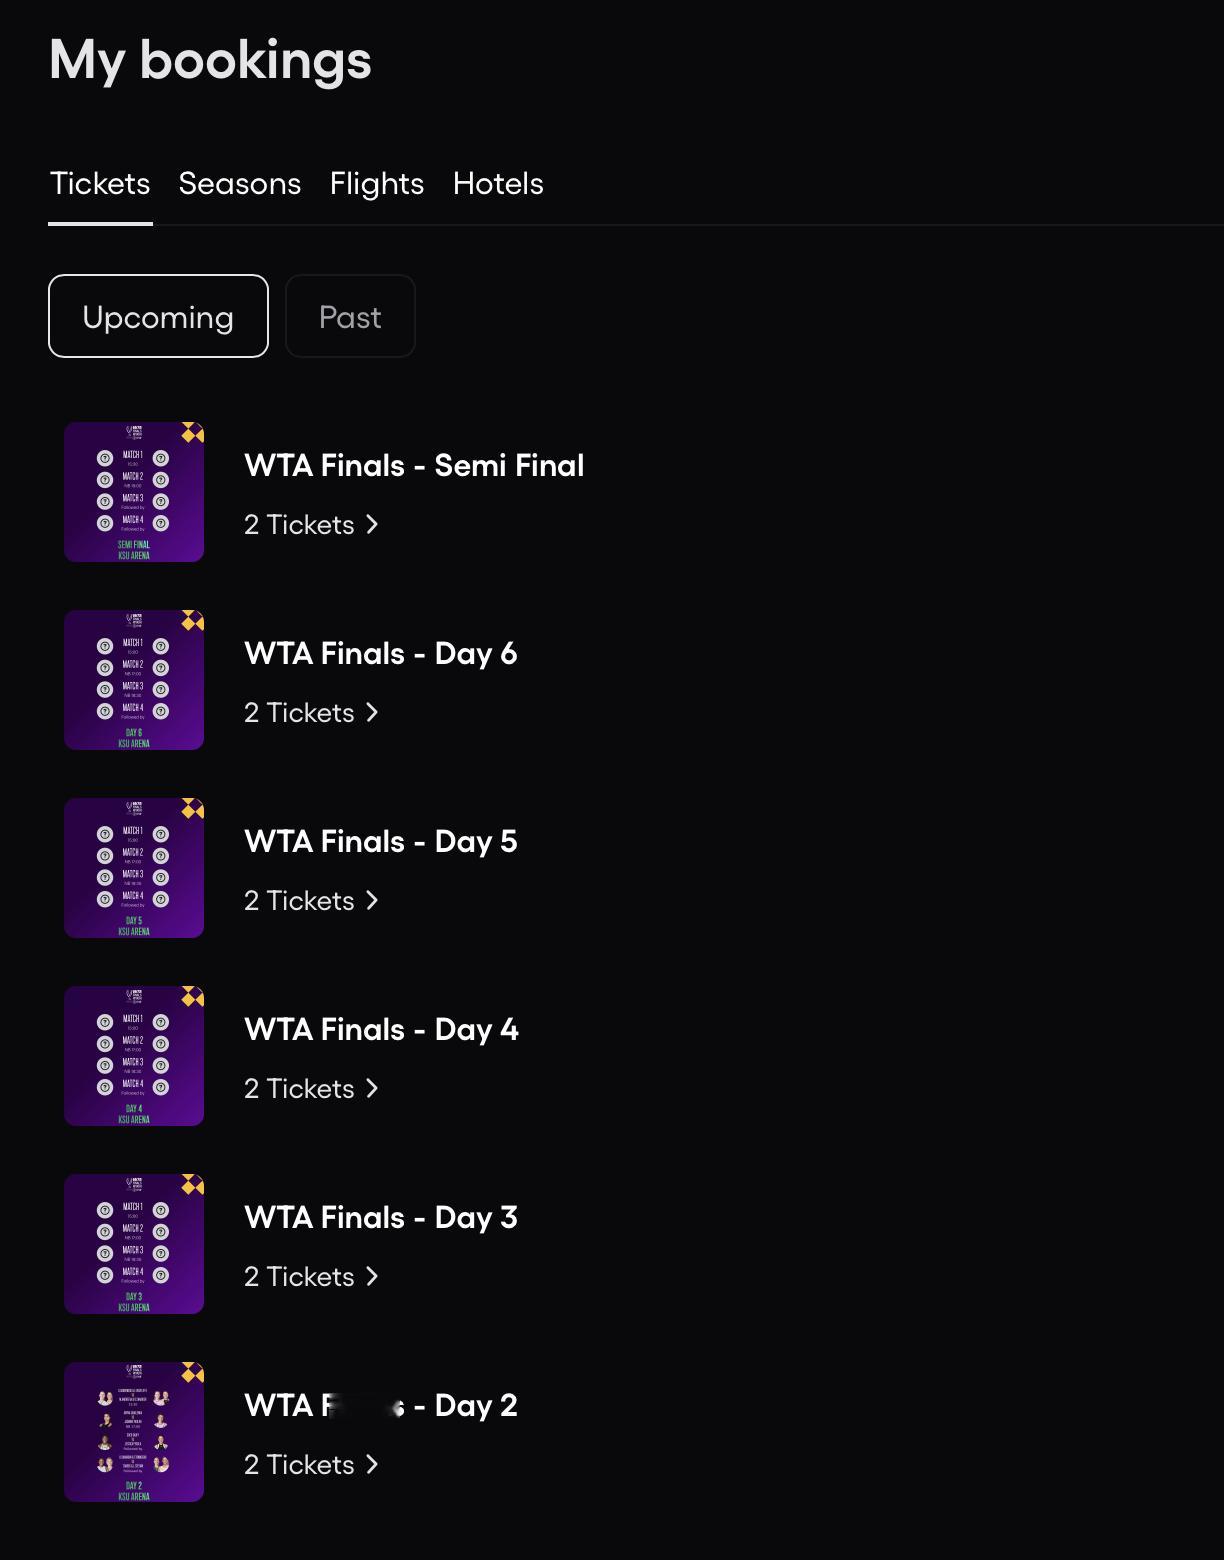Expand the Day 5 tickets chevron arrow
This screenshot has width=1224, height=1560.
point(372,901)
